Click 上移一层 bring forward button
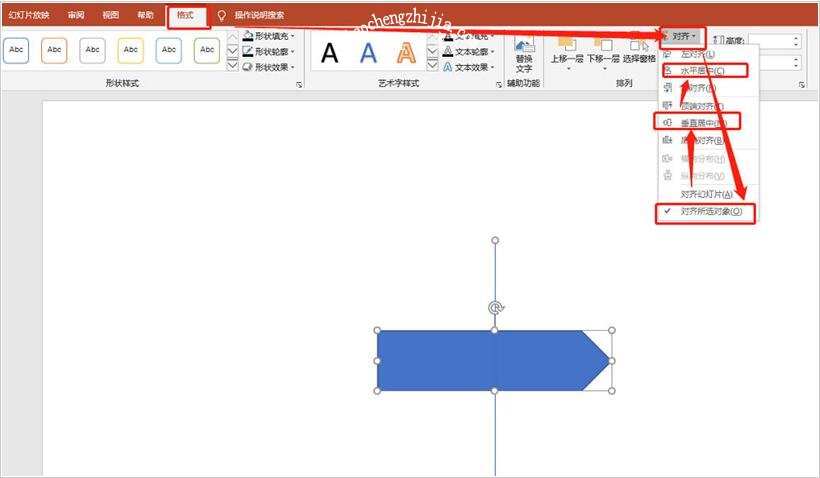The height and width of the screenshot is (478, 820). click(567, 54)
